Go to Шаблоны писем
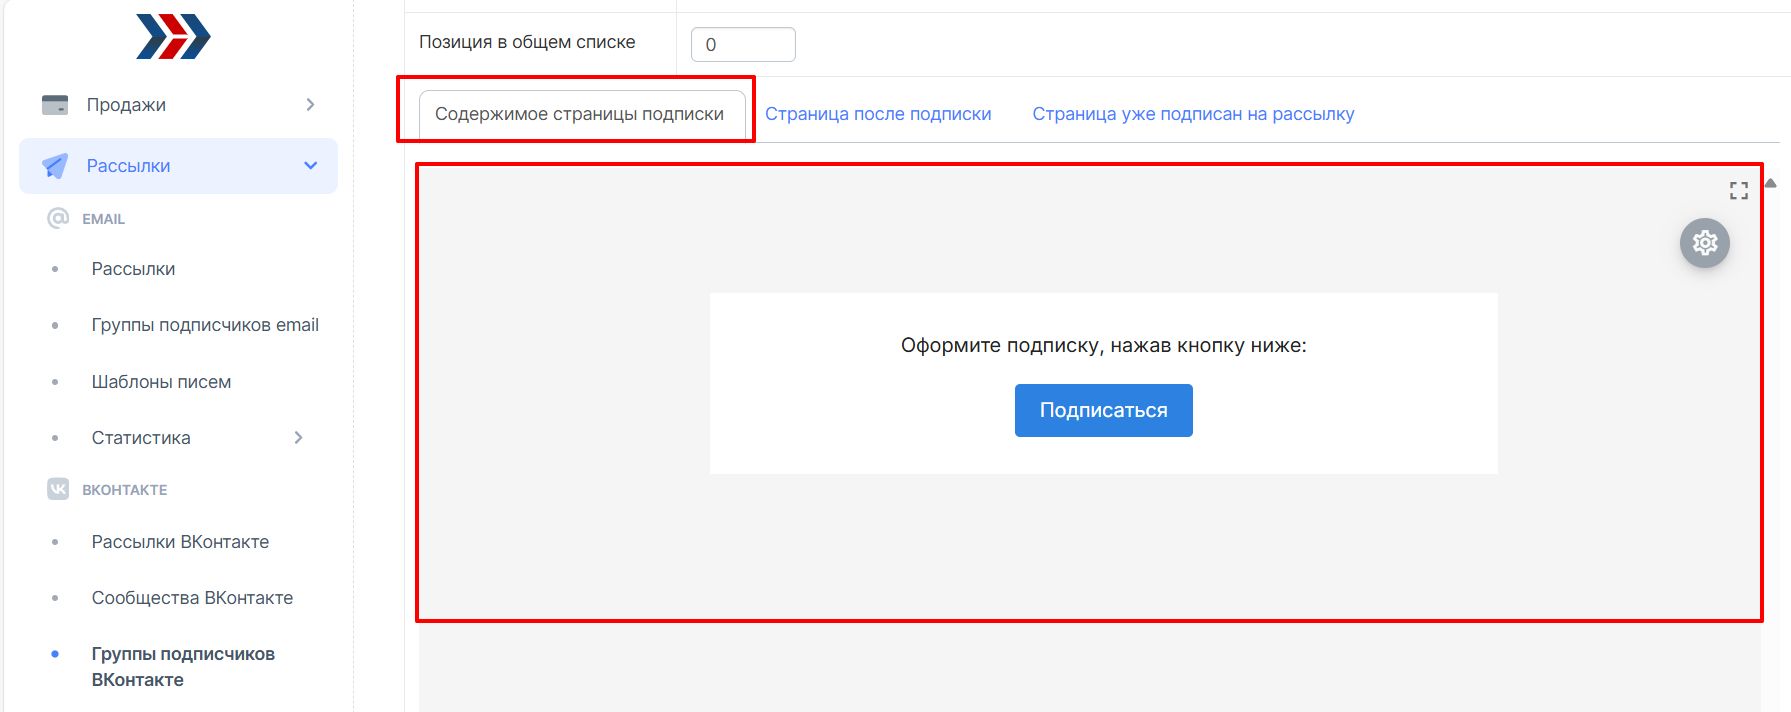The width and height of the screenshot is (1791, 712). coord(161,382)
